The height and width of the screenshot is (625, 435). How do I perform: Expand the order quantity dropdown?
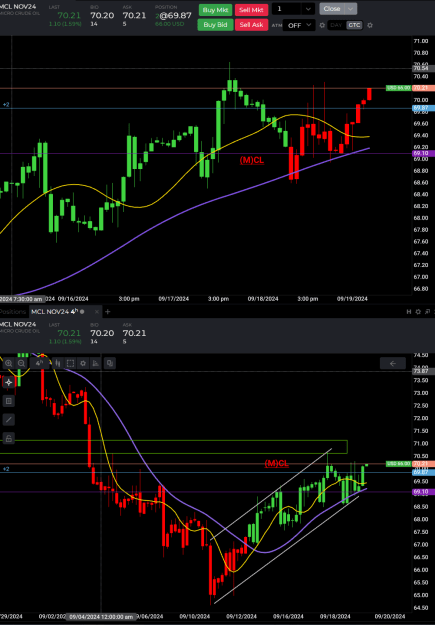308,9
